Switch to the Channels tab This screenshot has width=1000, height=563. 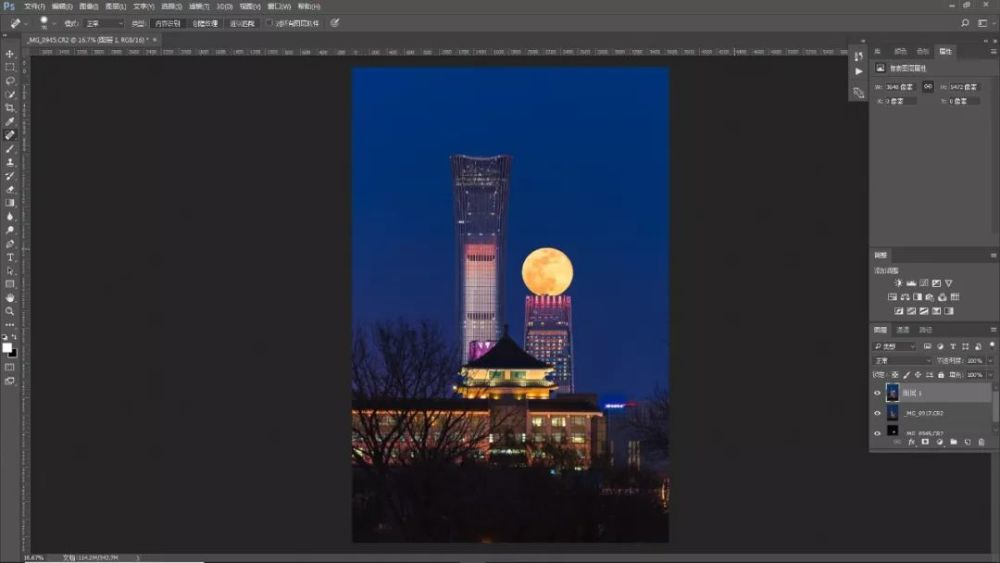click(x=903, y=330)
